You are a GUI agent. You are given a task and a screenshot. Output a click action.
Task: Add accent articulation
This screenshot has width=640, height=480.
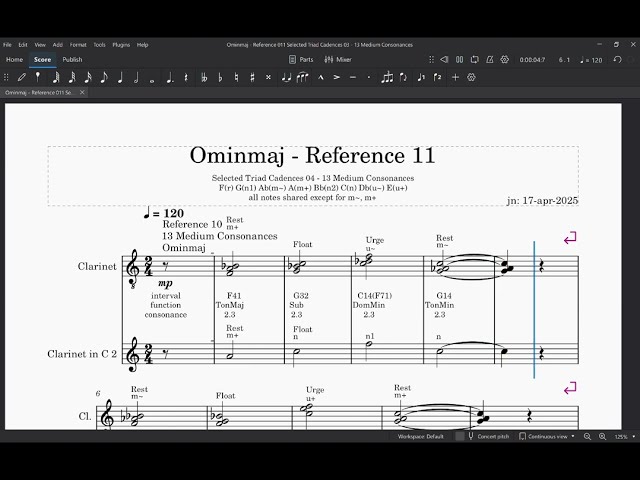tap(337, 77)
